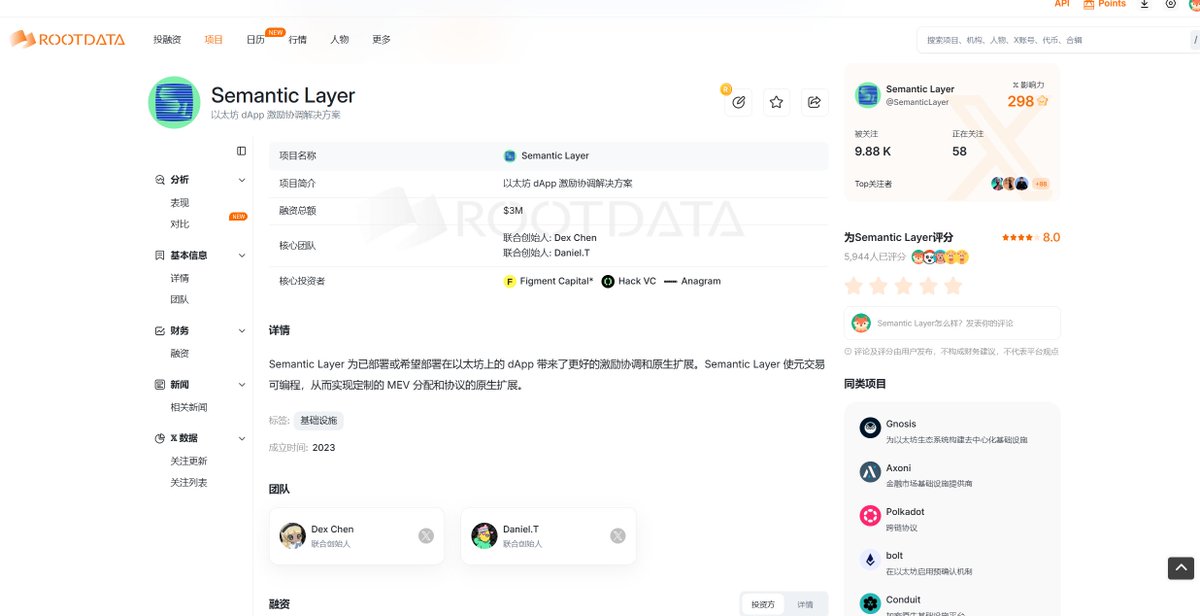Viewport: 1200px width, 616px height.
Task: Click the comment box for Semantic Layer
Action: tap(952, 323)
